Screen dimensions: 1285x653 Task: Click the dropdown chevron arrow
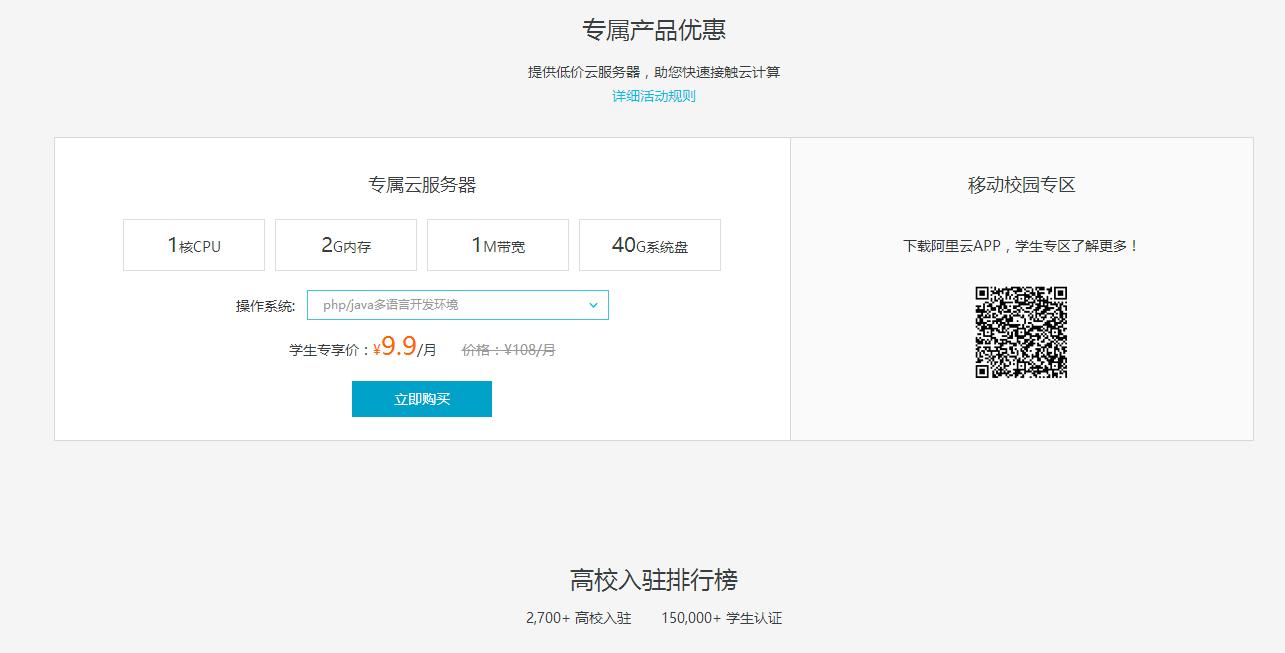tap(594, 305)
